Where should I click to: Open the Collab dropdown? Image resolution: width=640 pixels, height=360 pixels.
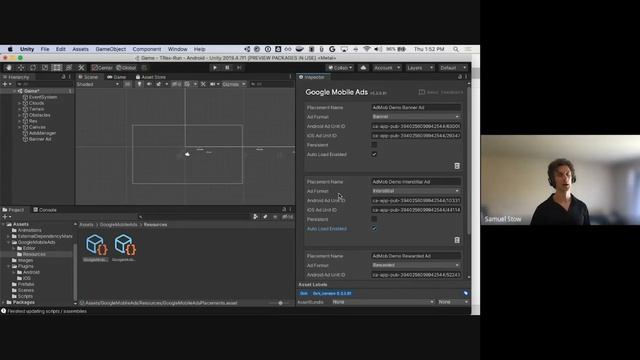340,68
